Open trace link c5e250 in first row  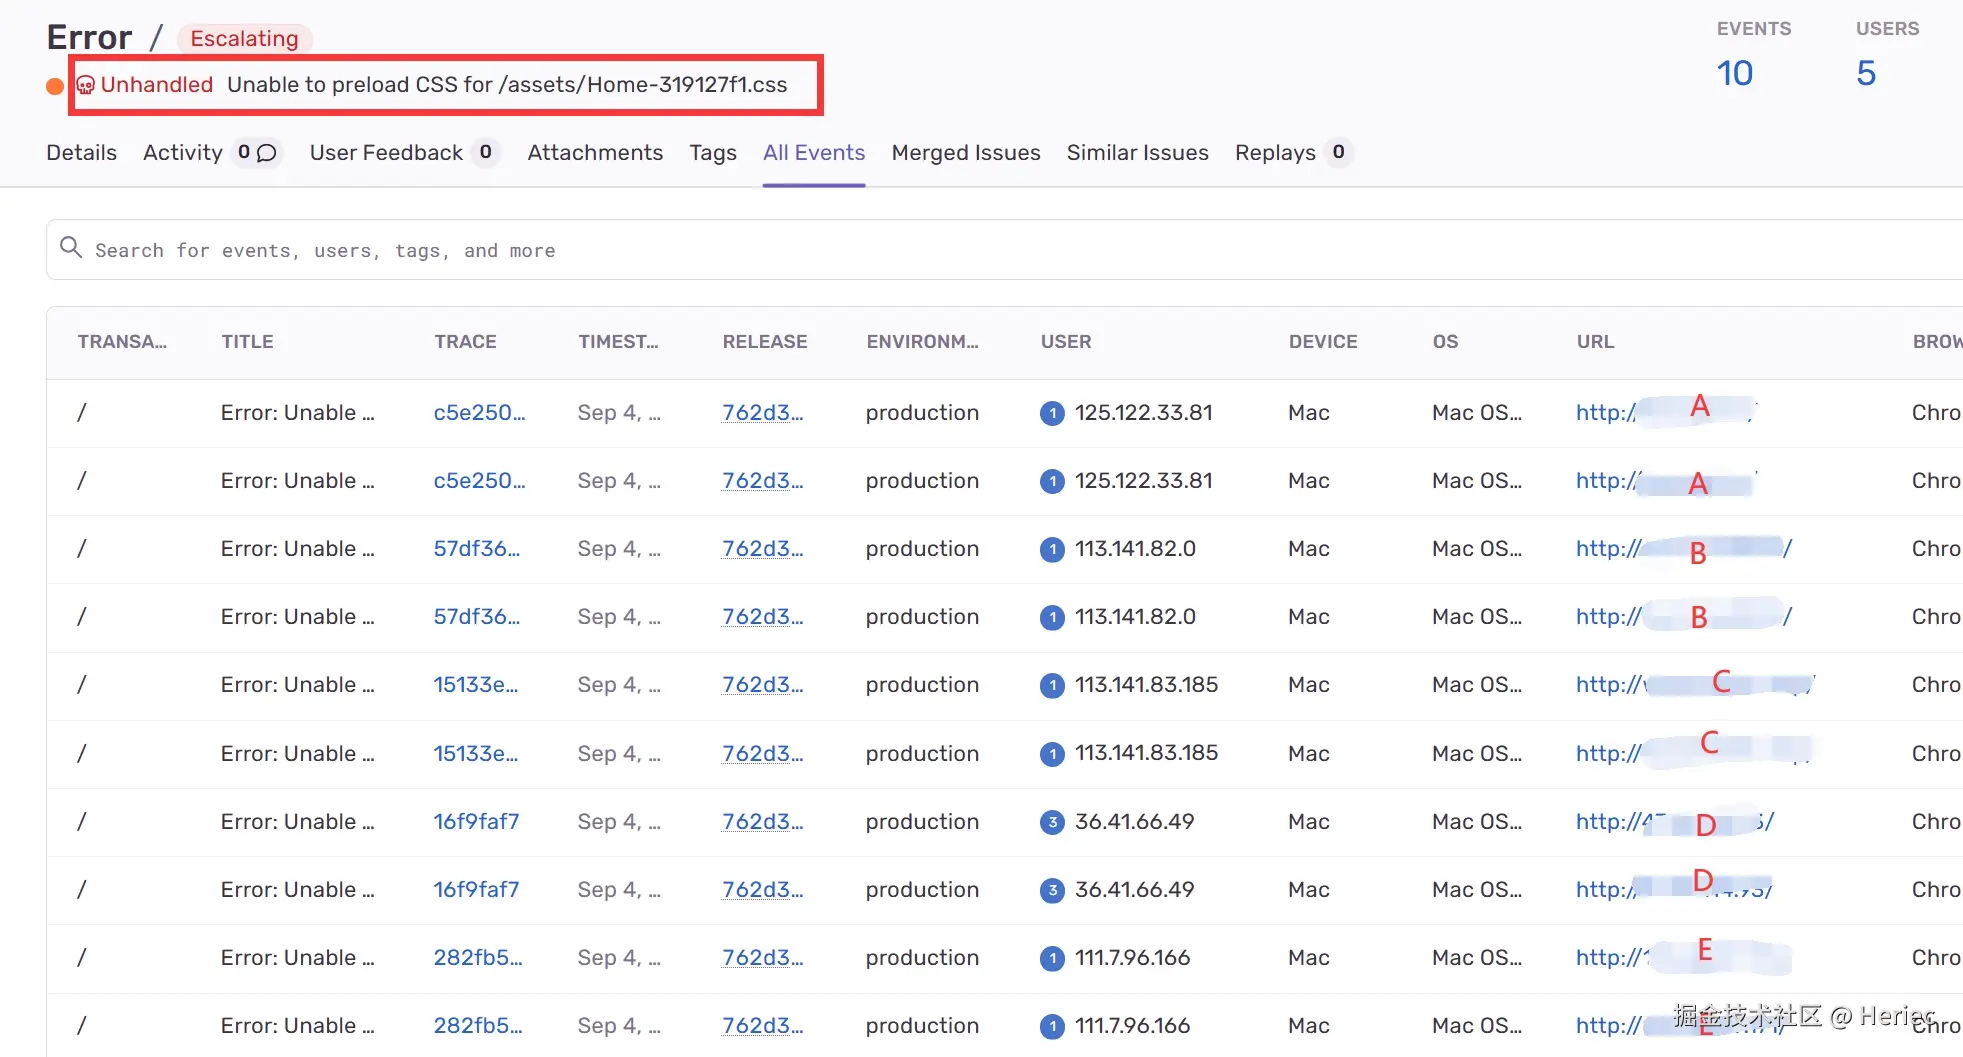coord(479,413)
